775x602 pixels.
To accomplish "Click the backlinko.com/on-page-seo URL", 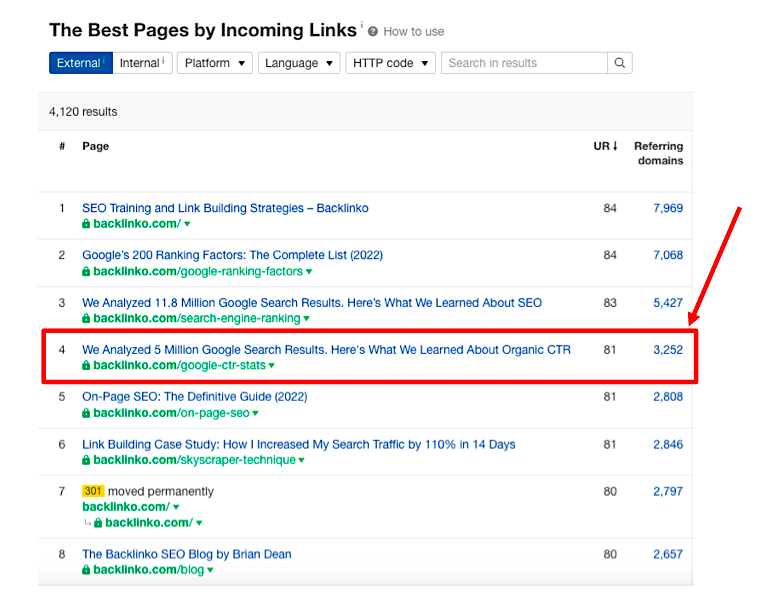I will [x=172, y=413].
